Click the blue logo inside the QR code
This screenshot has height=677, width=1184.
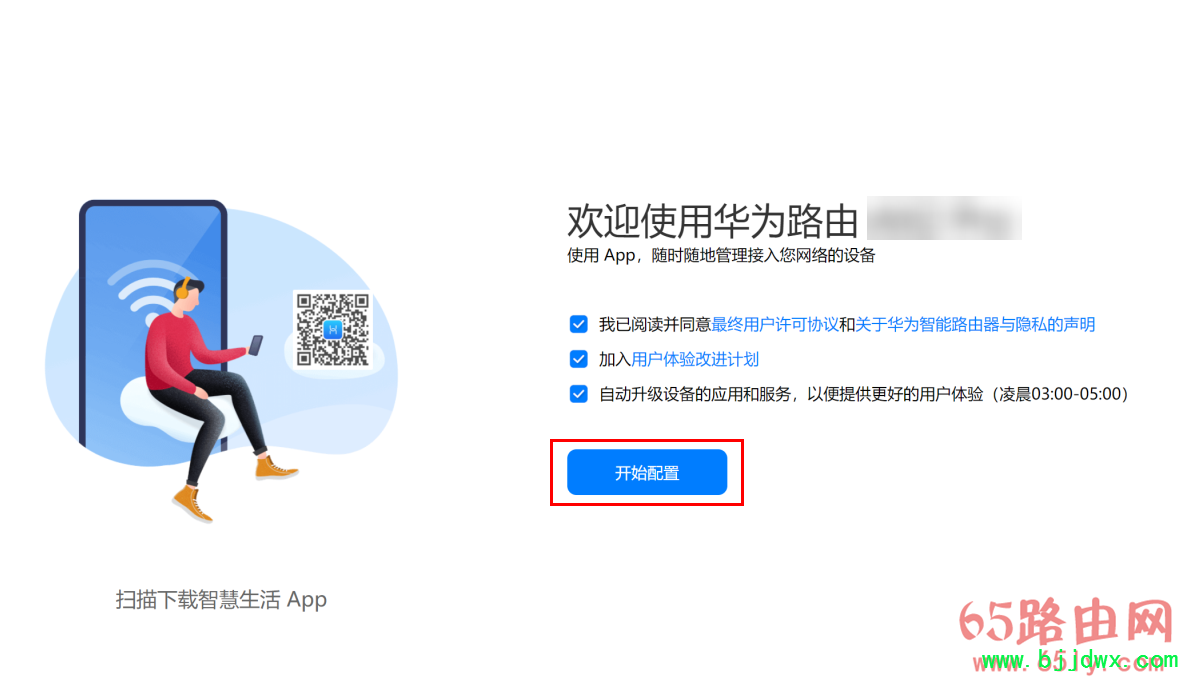tap(332, 330)
